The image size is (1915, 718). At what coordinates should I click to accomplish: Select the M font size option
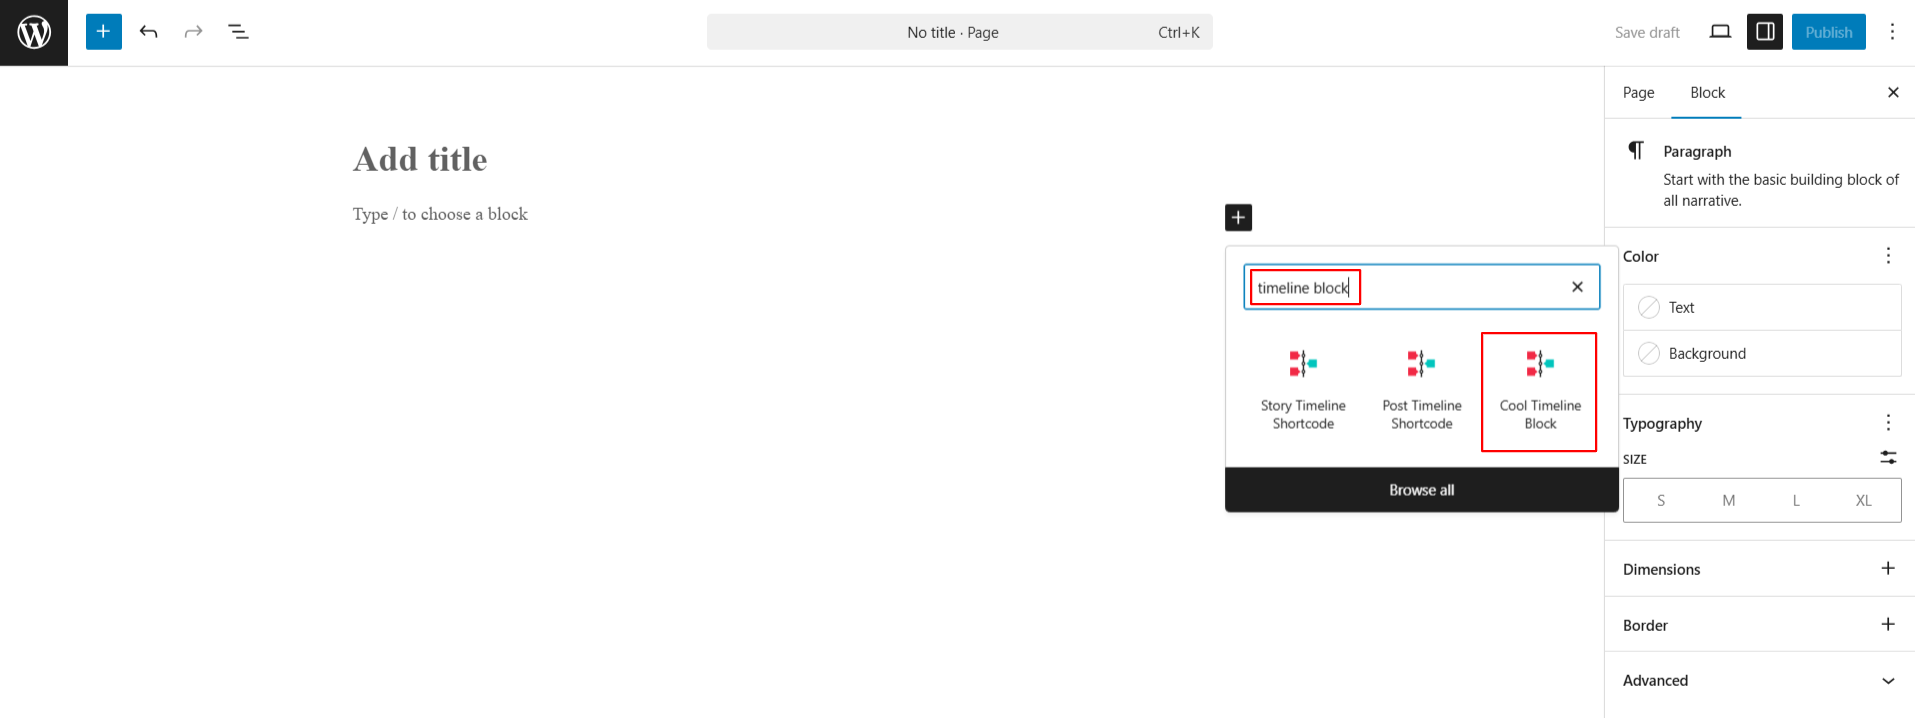(x=1728, y=501)
